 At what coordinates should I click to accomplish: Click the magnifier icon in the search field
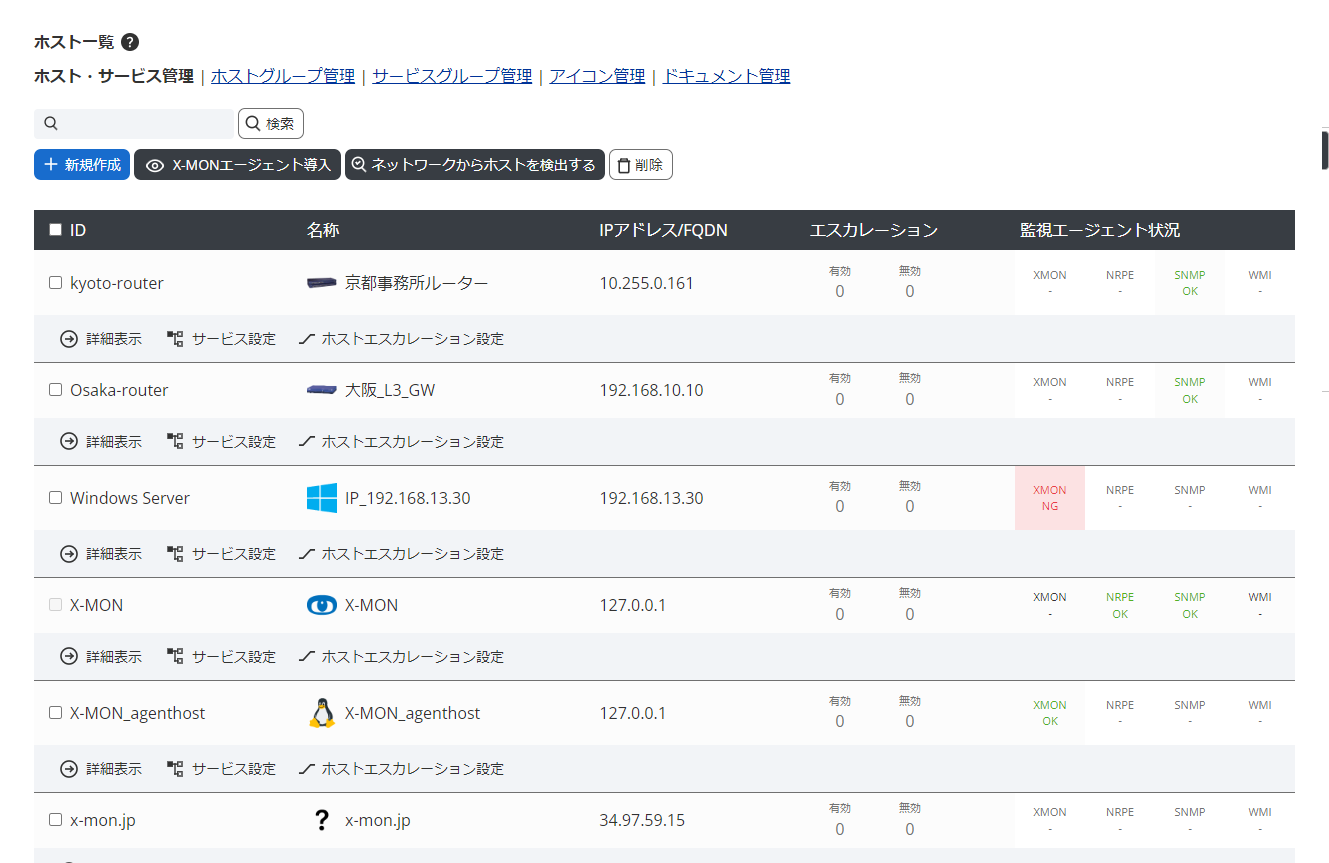click(51, 123)
